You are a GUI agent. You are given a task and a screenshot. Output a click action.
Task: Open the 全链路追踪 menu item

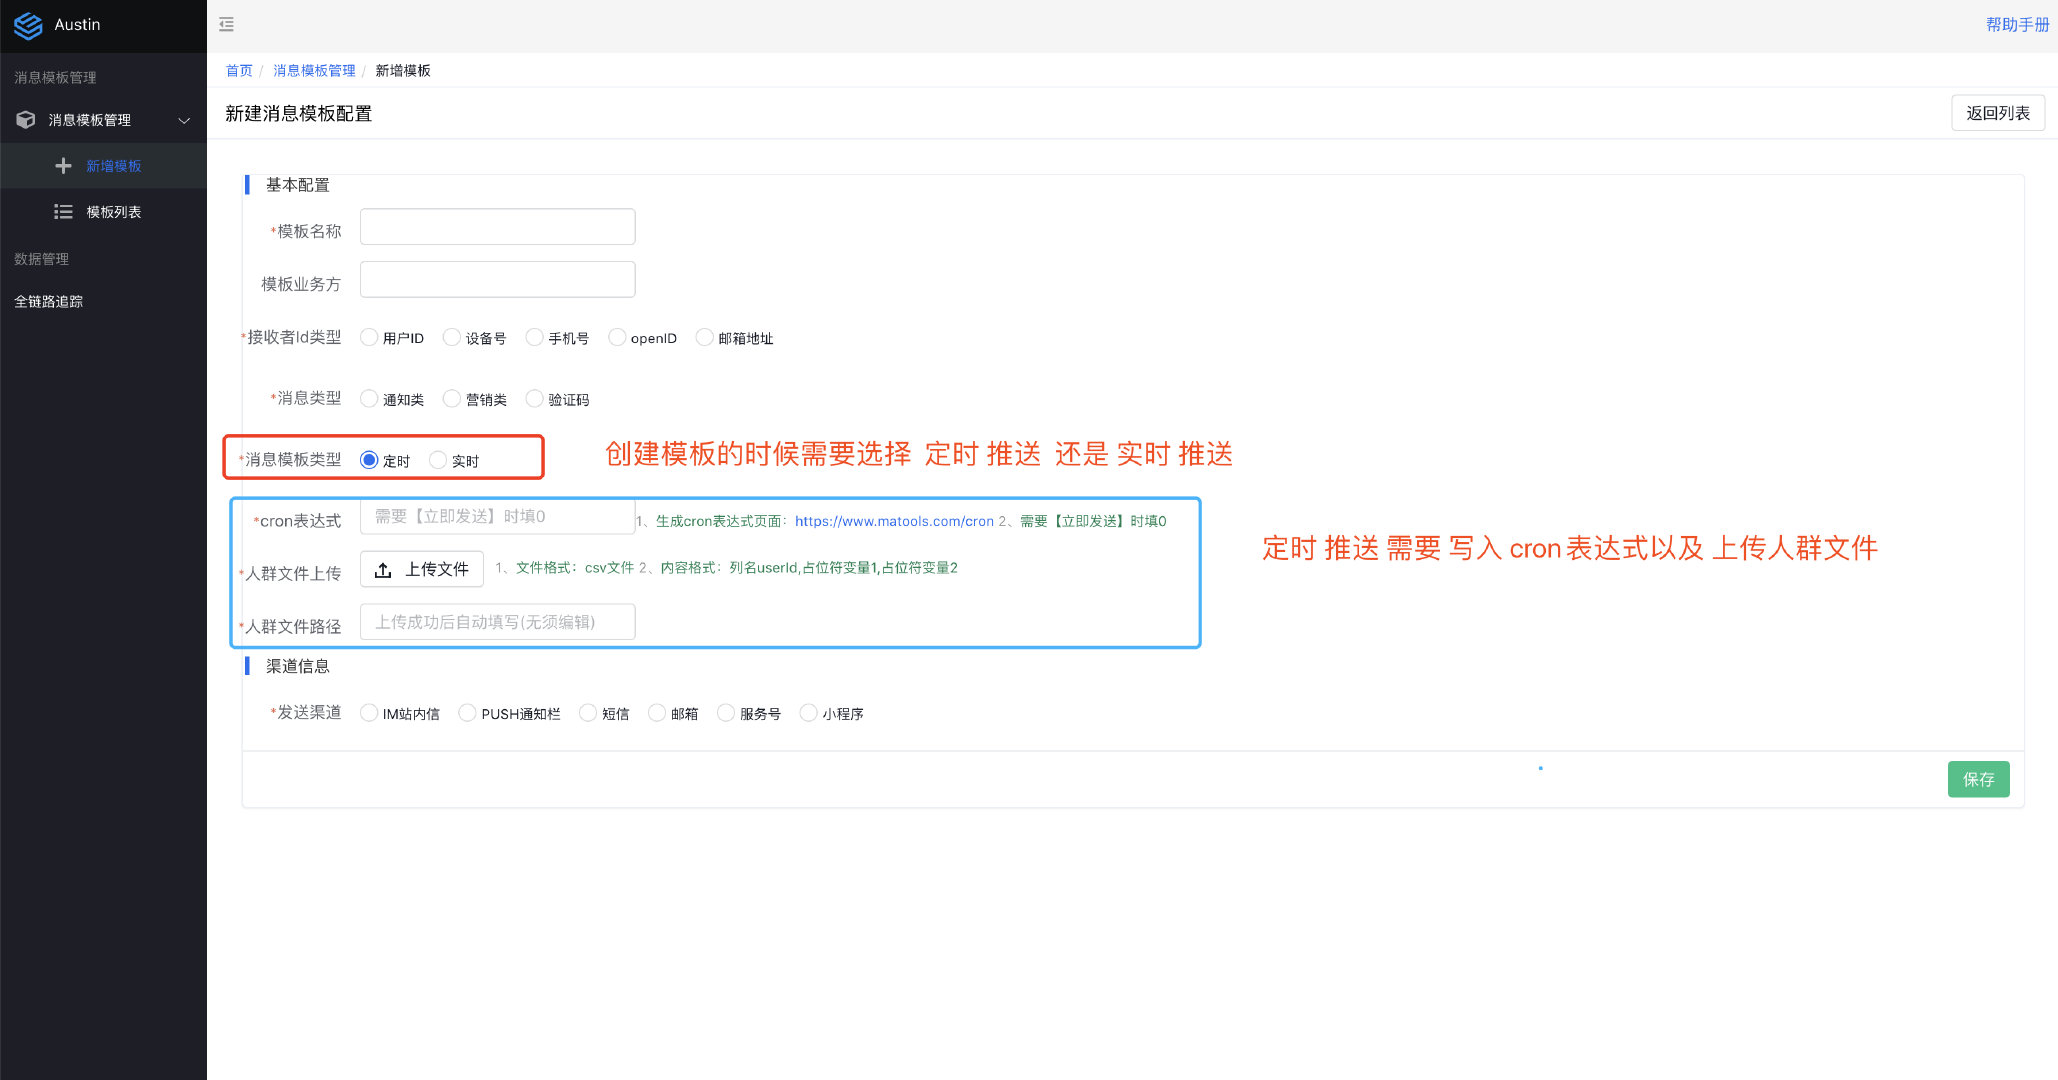coord(49,302)
